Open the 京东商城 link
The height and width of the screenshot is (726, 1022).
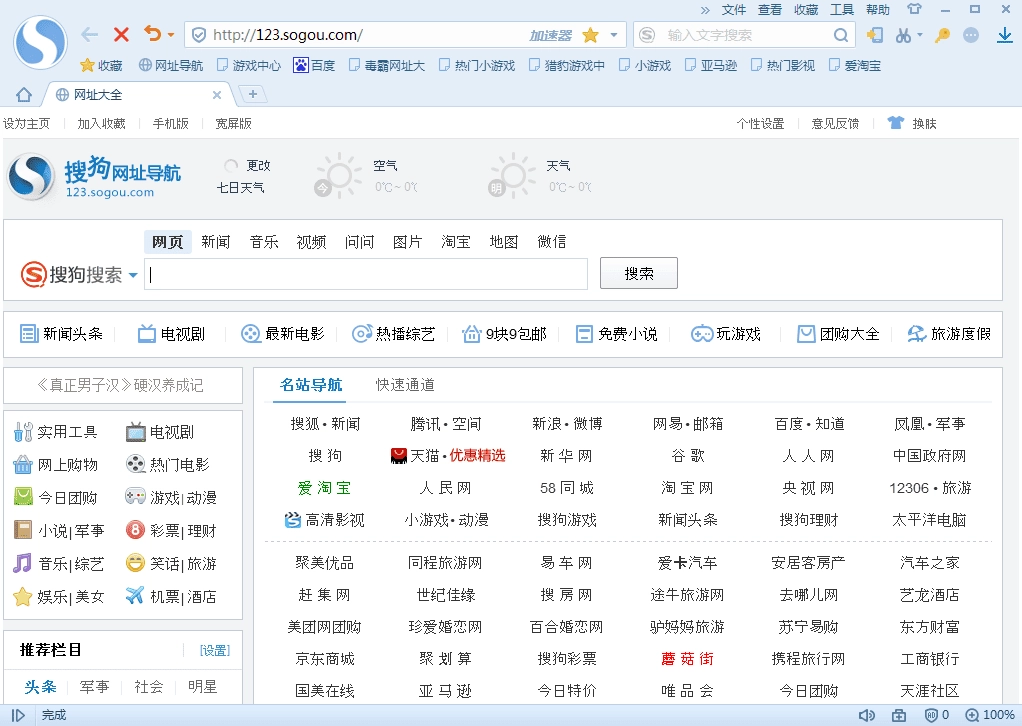[x=325, y=659]
